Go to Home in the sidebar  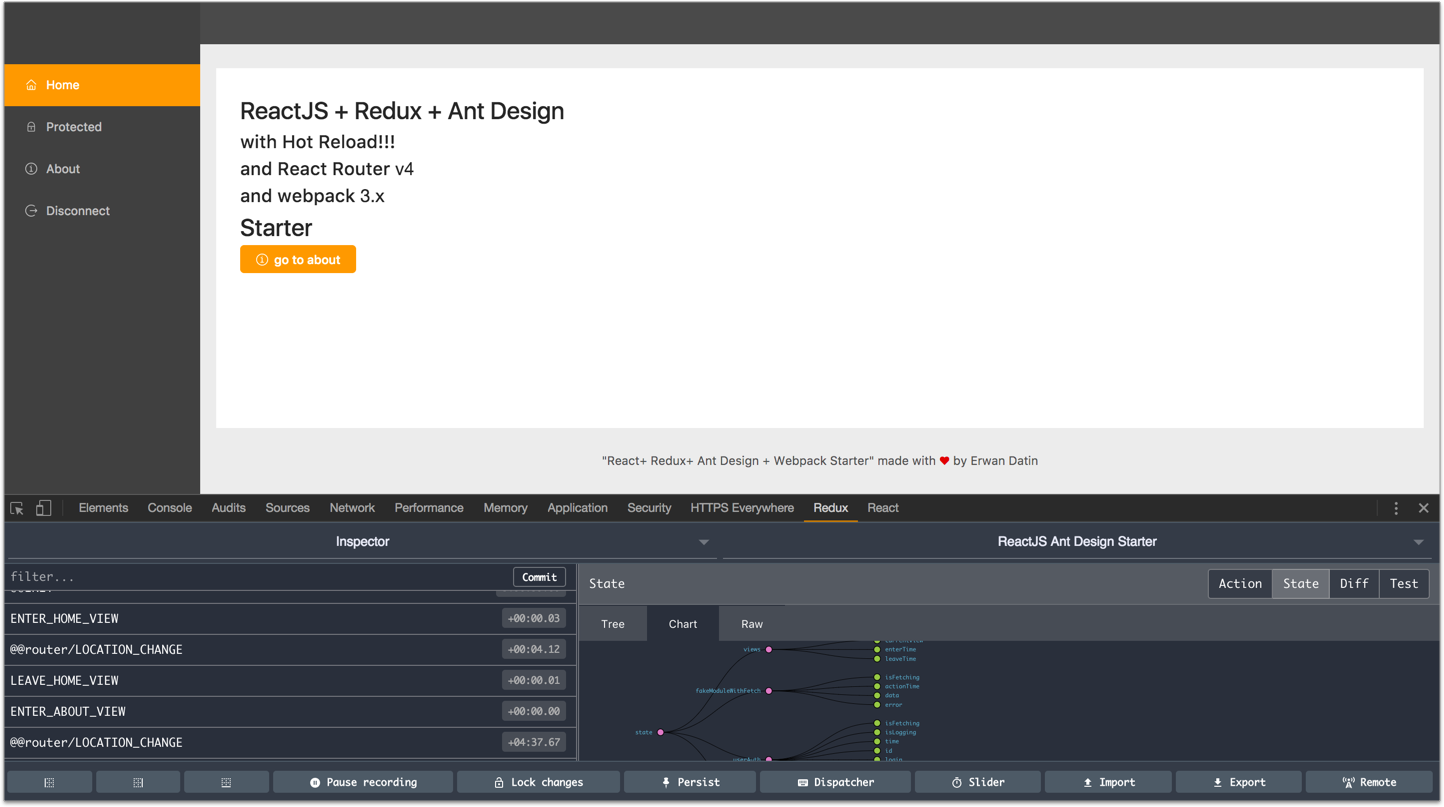pyautogui.click(x=102, y=85)
